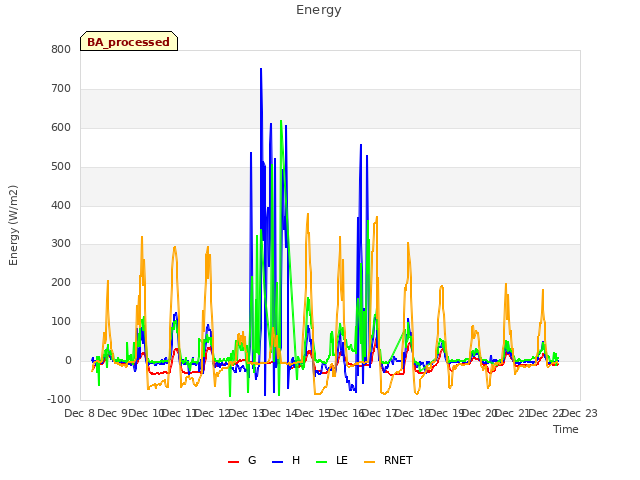The image size is (640, 480).
Task: Click the Dec 23 x-axis tick label
Action: tap(580, 413)
